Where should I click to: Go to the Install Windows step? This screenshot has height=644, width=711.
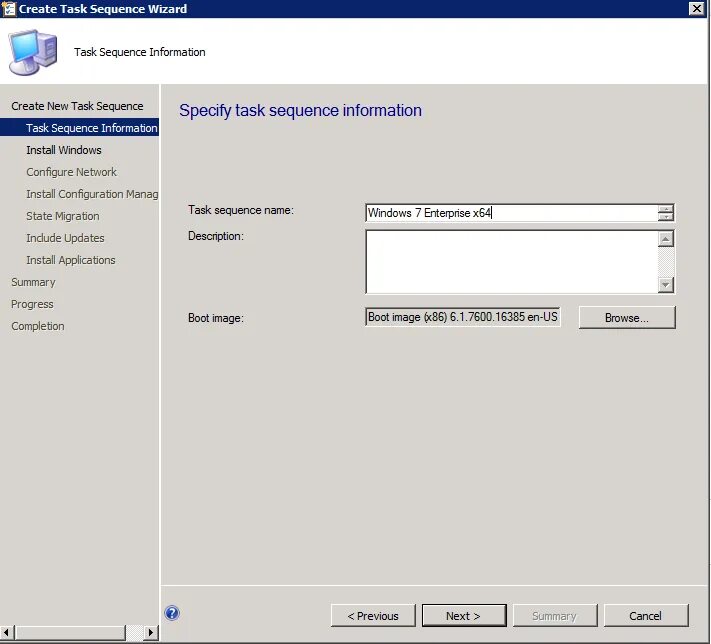pyautogui.click(x=64, y=150)
